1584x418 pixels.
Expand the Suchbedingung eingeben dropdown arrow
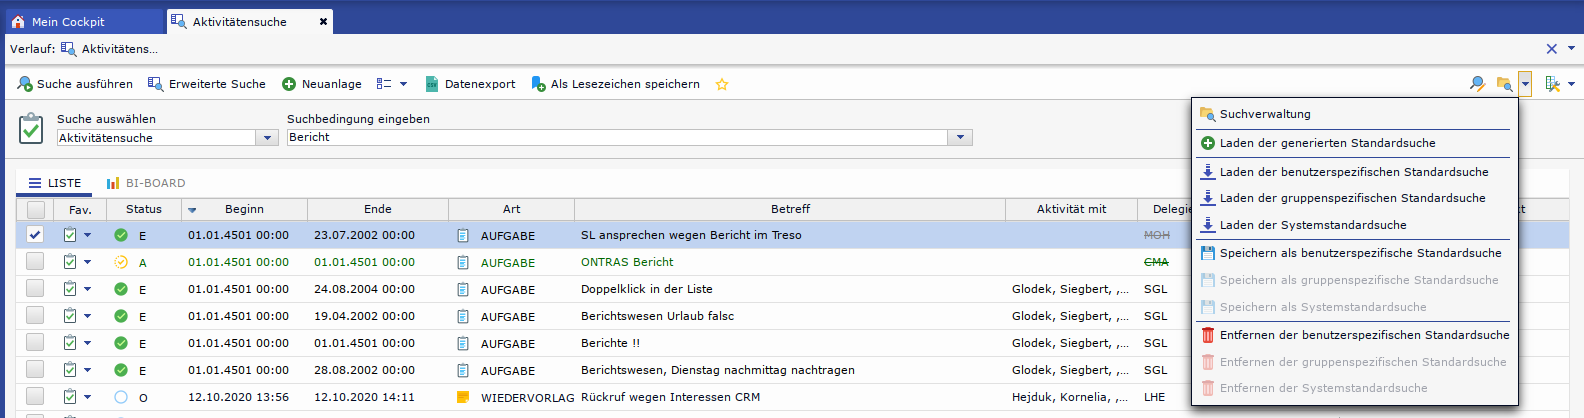[x=961, y=138]
